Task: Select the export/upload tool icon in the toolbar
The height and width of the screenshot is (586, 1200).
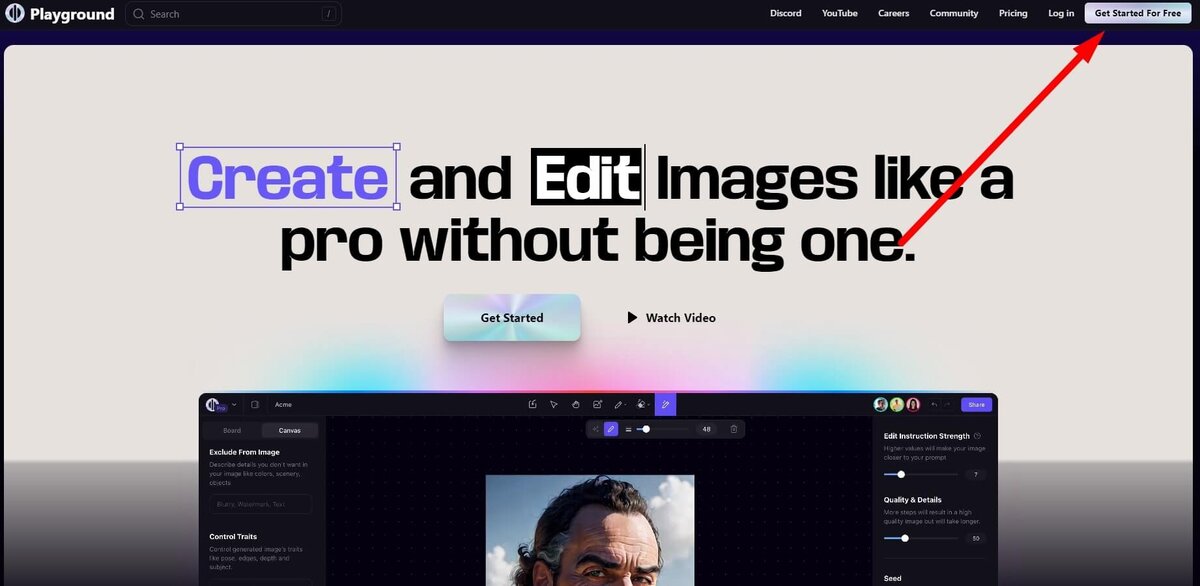Action: coord(532,404)
